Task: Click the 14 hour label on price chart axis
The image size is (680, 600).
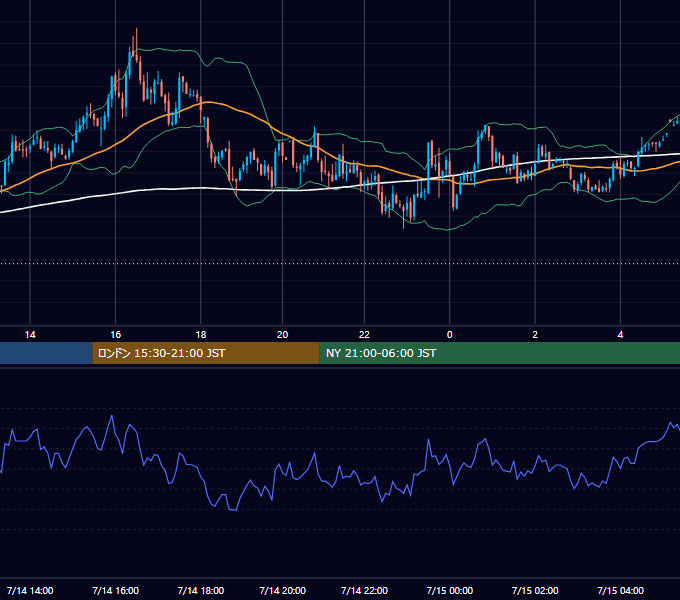Action: click(30, 335)
